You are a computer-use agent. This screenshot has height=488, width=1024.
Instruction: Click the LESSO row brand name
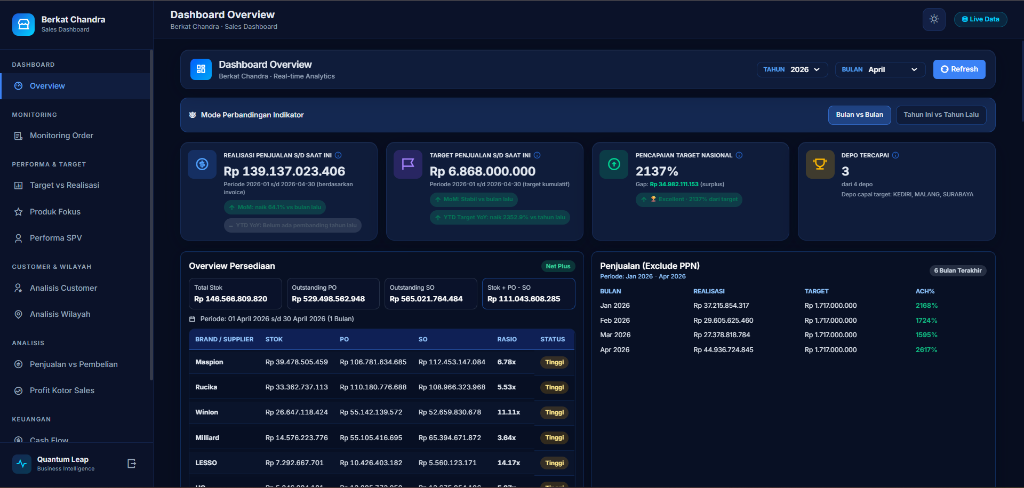pyautogui.click(x=206, y=463)
